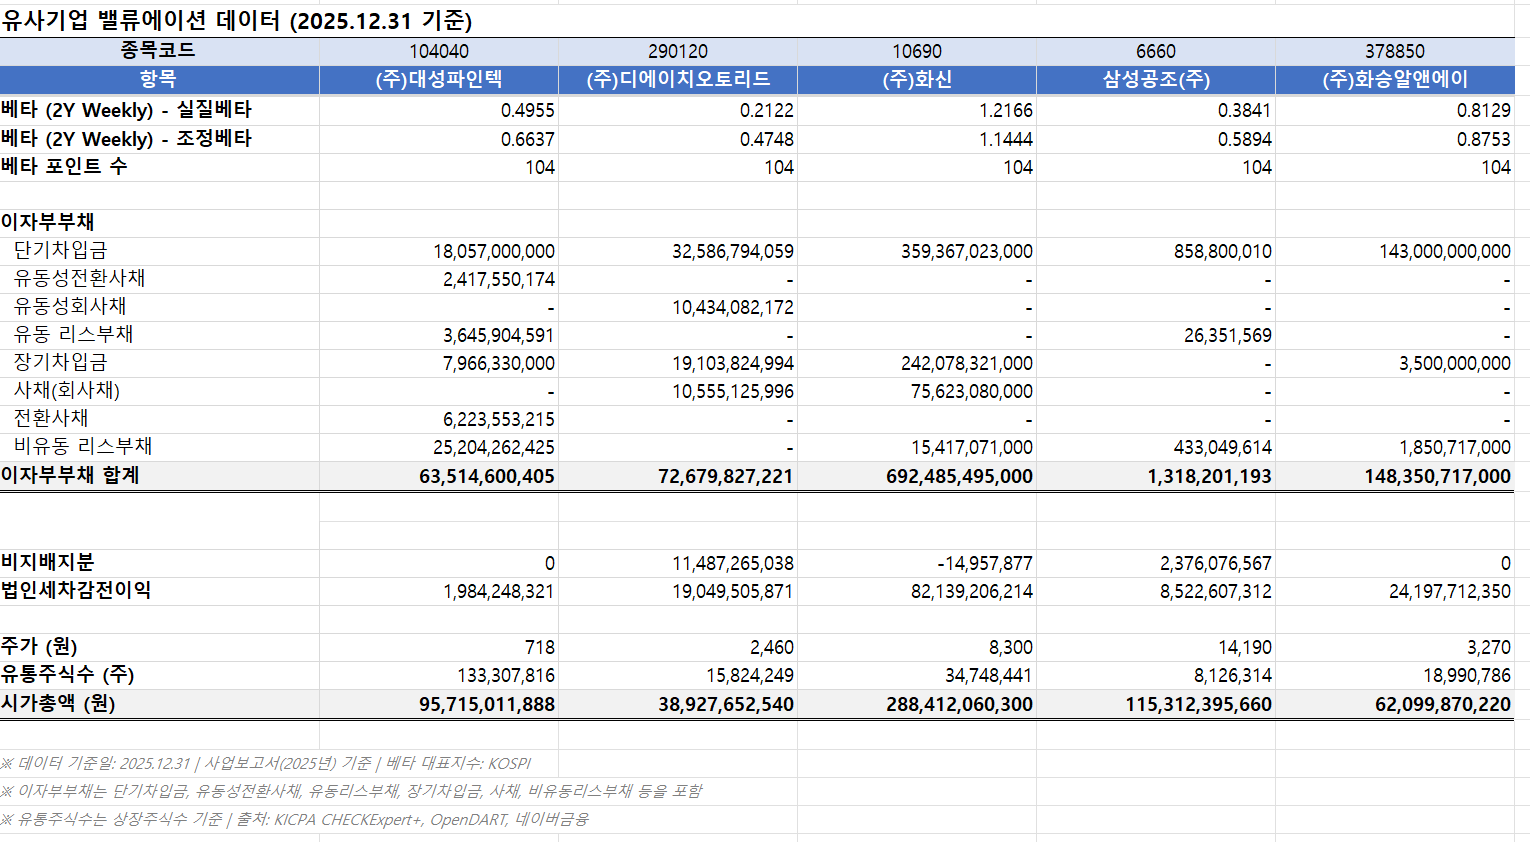Click the 항목 column header
The height and width of the screenshot is (842, 1530).
(159, 79)
